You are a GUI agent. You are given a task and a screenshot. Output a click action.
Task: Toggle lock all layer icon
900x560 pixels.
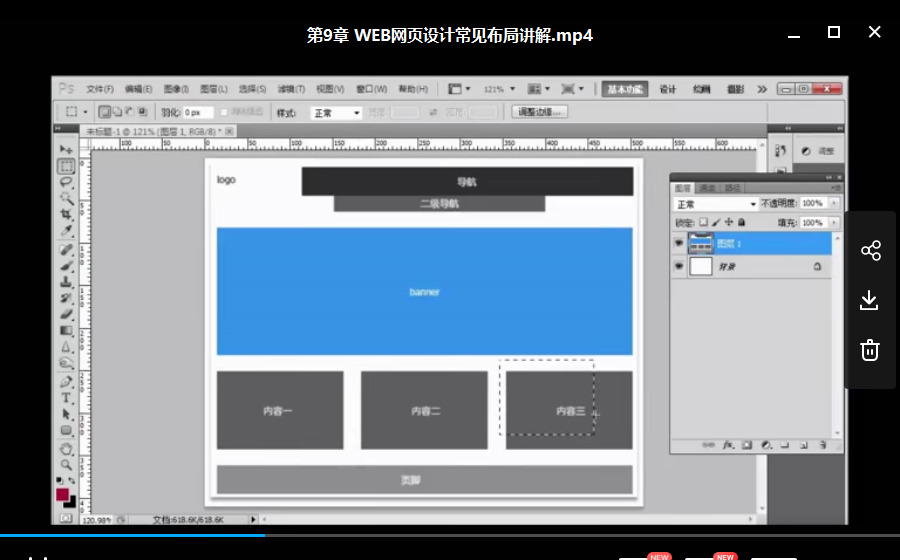[742, 222]
